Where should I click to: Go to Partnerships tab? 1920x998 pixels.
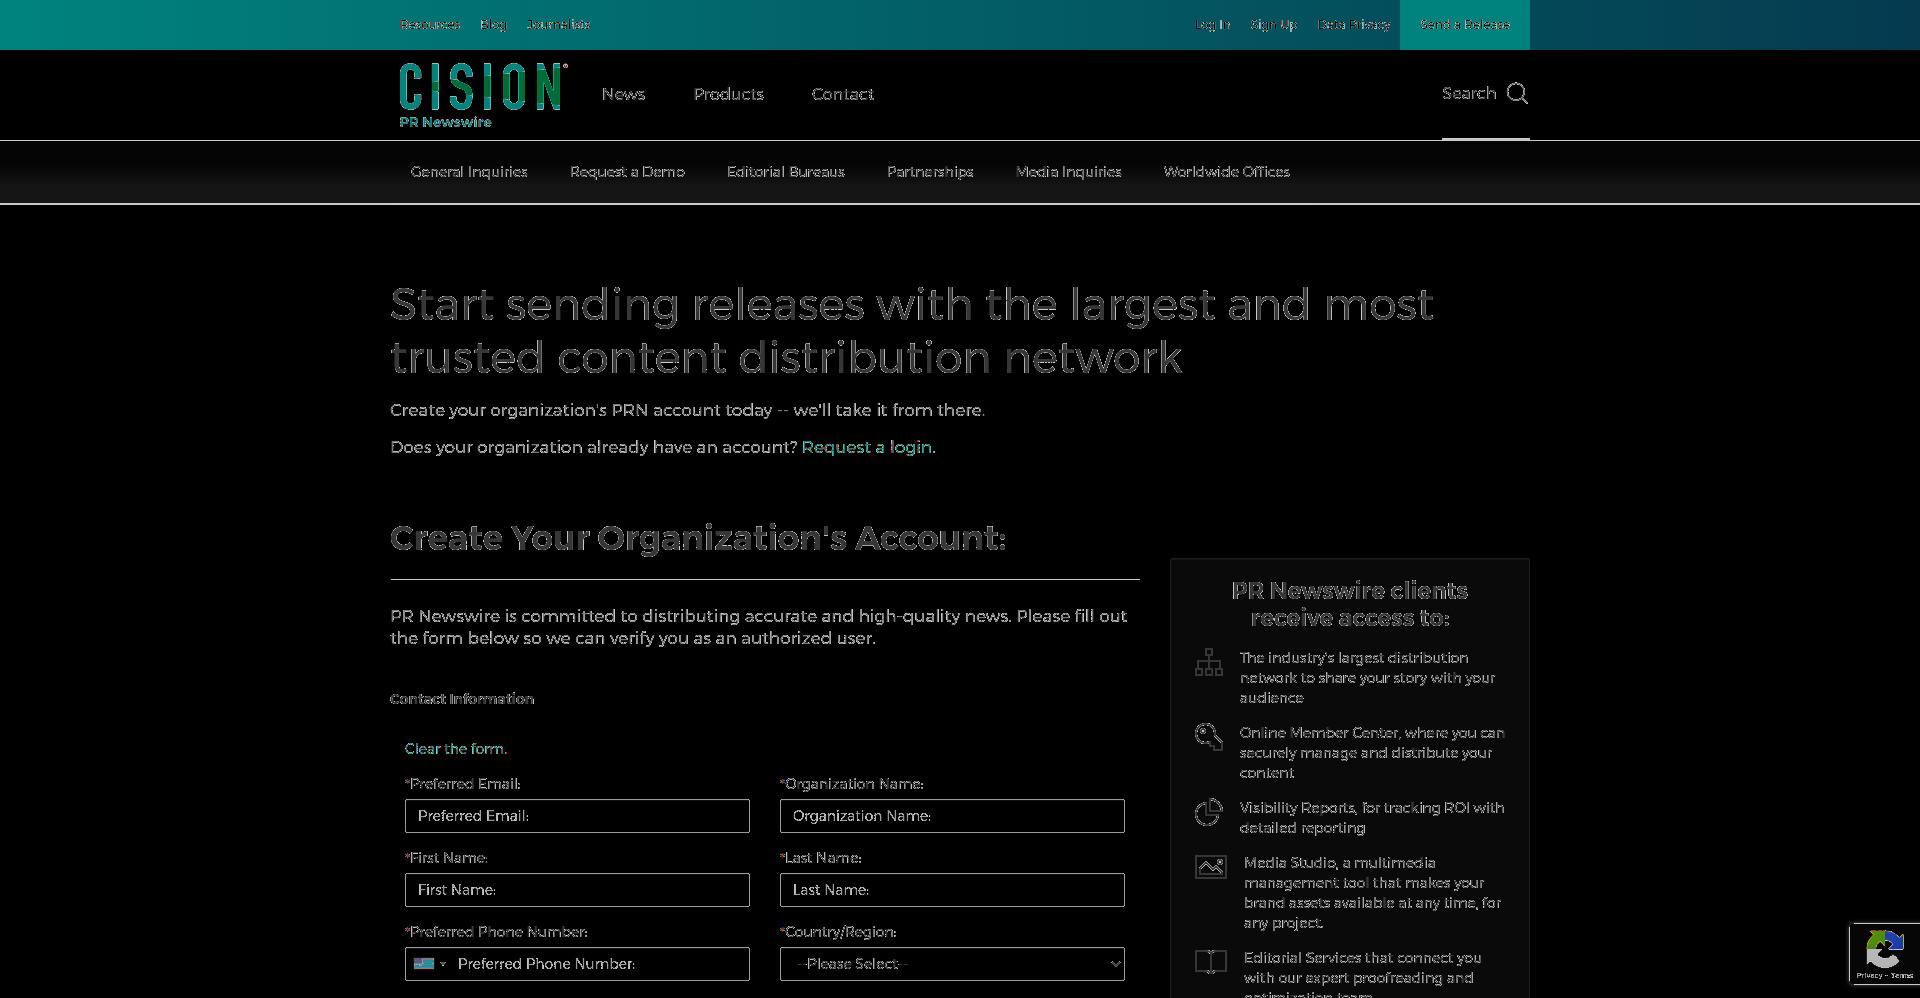click(930, 172)
